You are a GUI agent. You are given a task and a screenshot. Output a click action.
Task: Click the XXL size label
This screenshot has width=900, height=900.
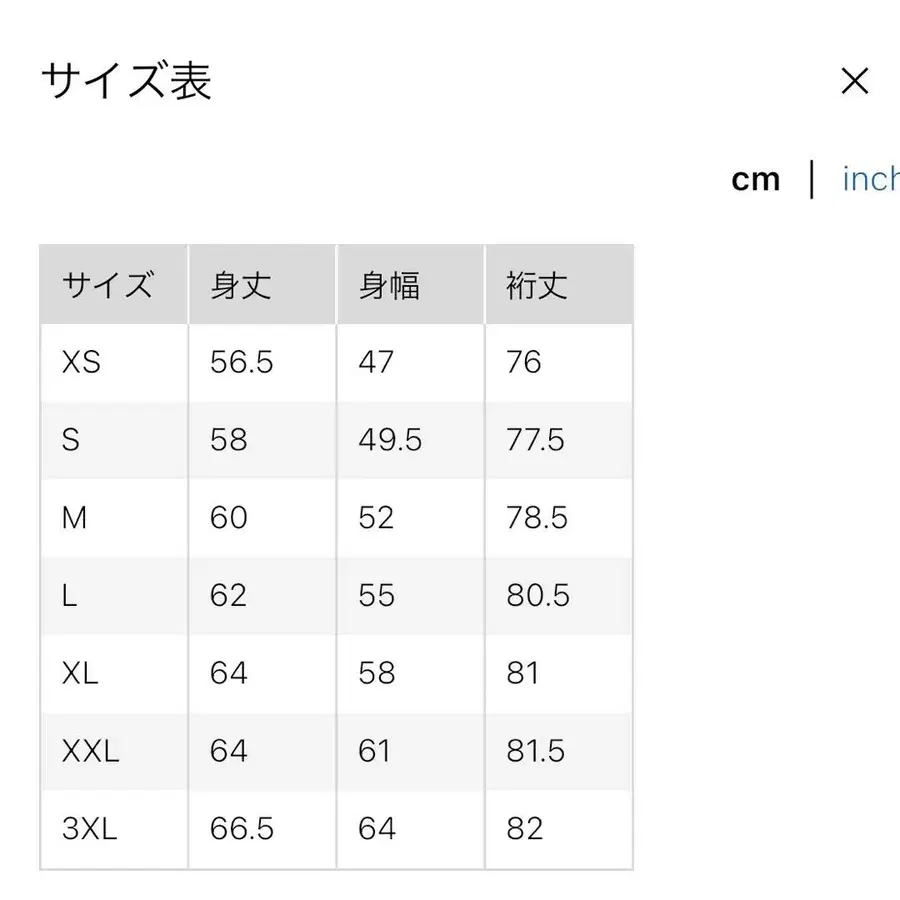tap(90, 751)
